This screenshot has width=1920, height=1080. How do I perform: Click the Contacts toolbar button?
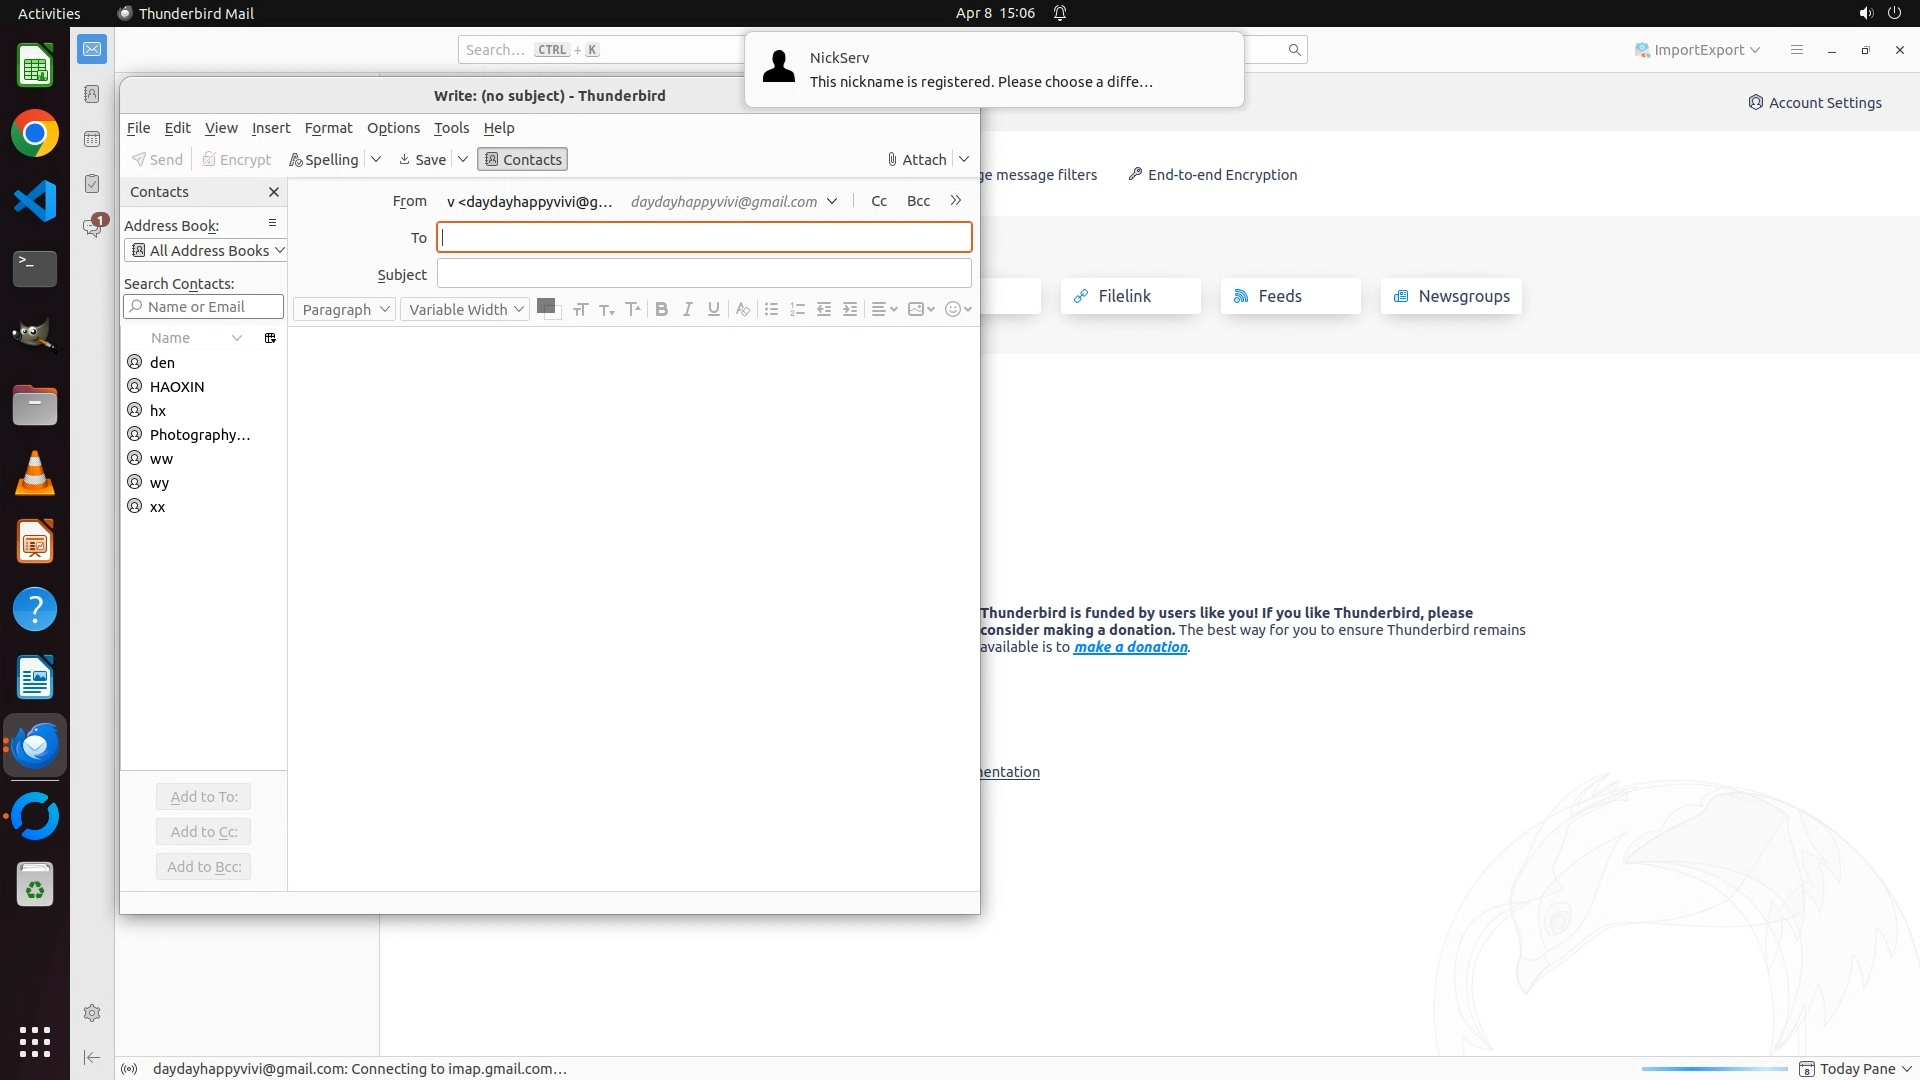(523, 160)
